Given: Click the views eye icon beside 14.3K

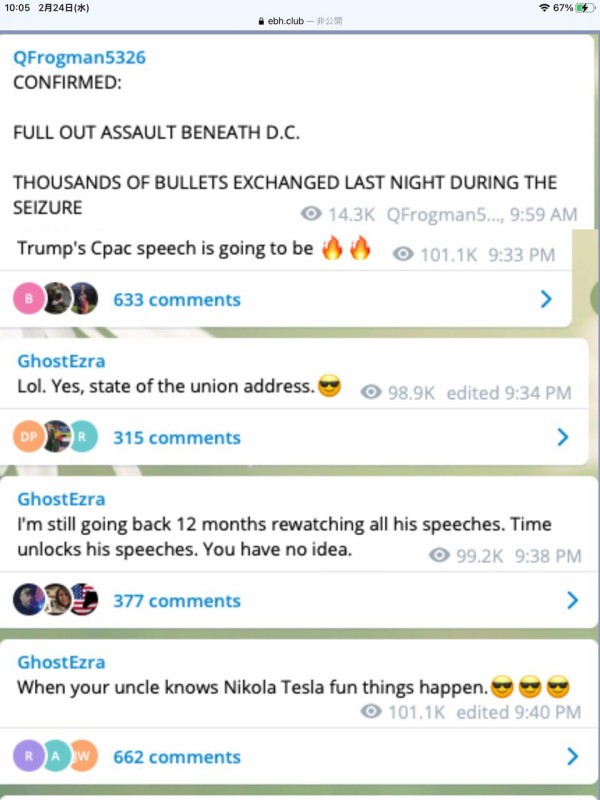Looking at the screenshot, I should click(x=311, y=214).
